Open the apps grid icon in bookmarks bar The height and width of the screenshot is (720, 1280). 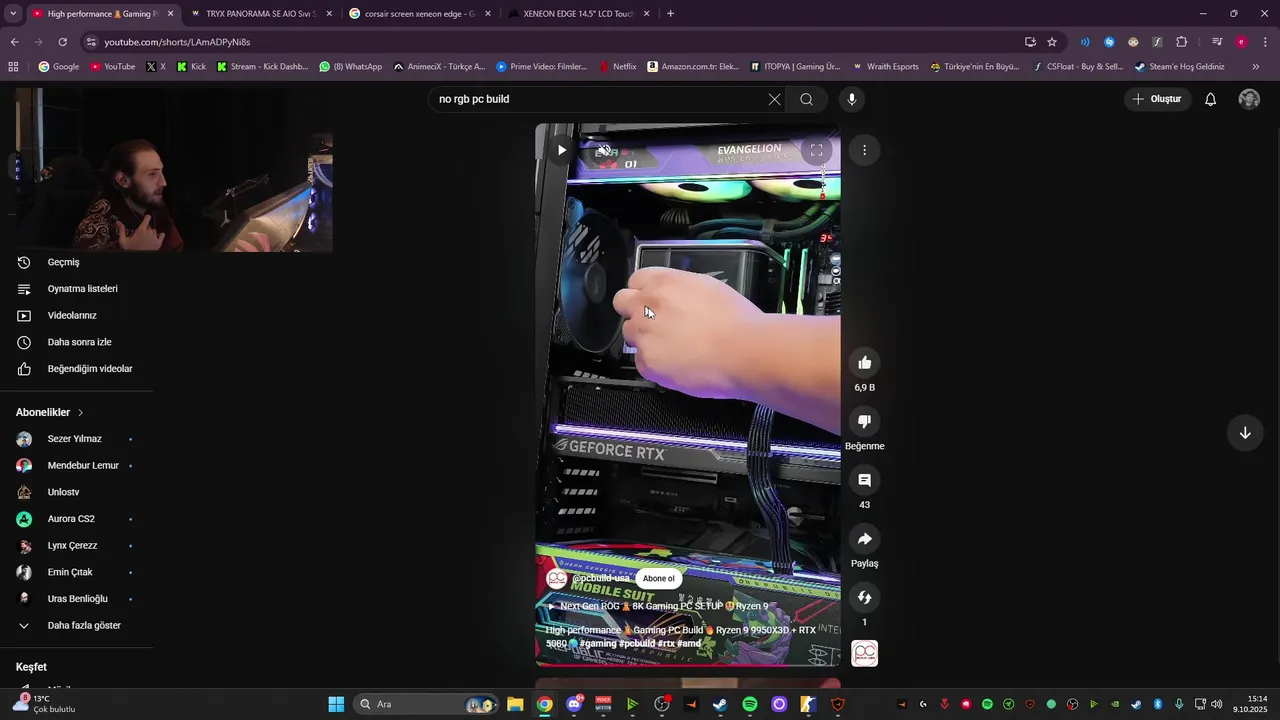click(x=13, y=67)
